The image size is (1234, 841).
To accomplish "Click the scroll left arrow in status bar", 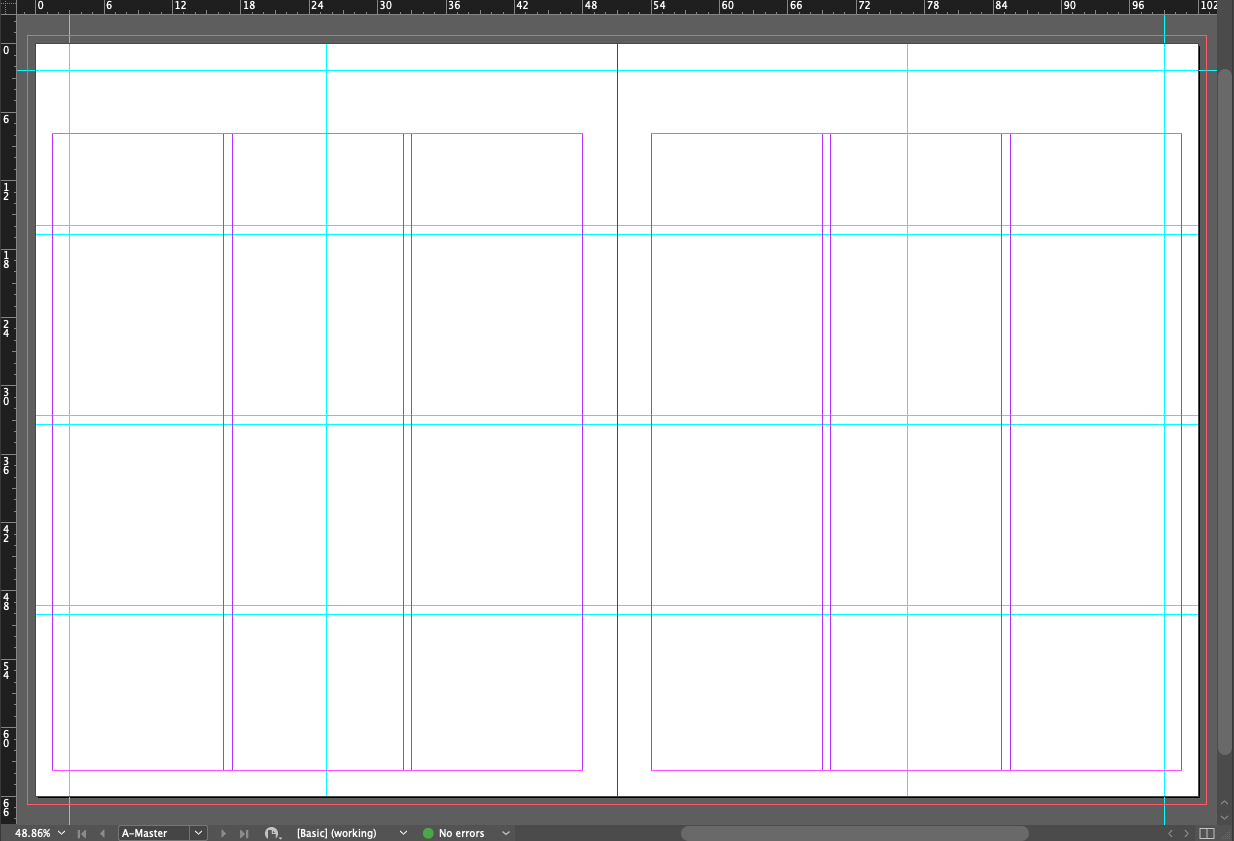I will (1171, 833).
